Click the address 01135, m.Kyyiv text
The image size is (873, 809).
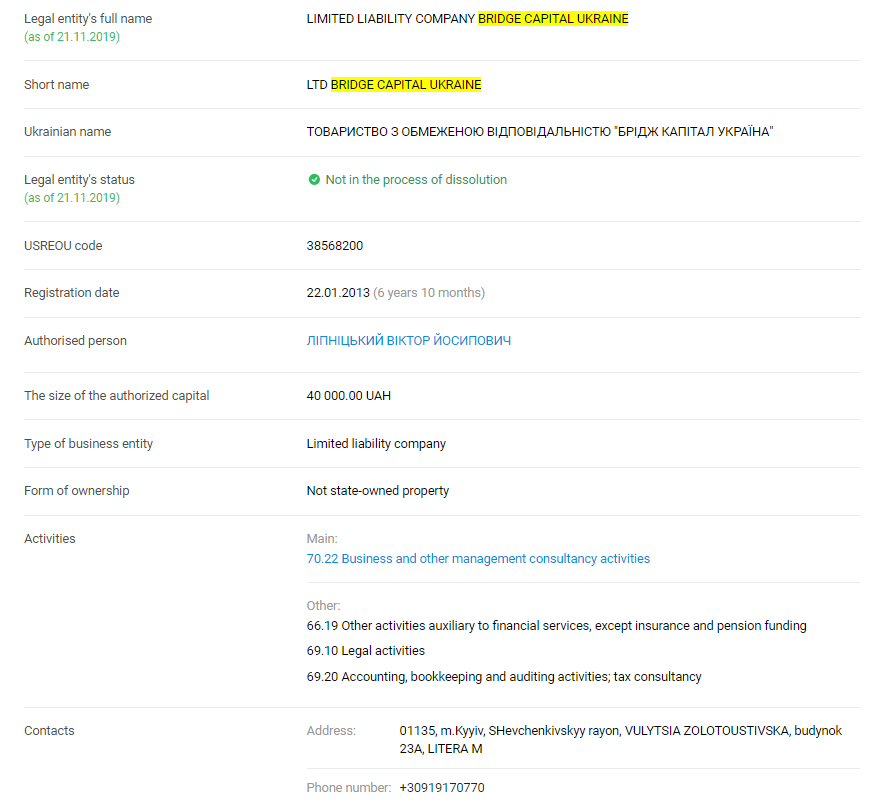(620, 739)
